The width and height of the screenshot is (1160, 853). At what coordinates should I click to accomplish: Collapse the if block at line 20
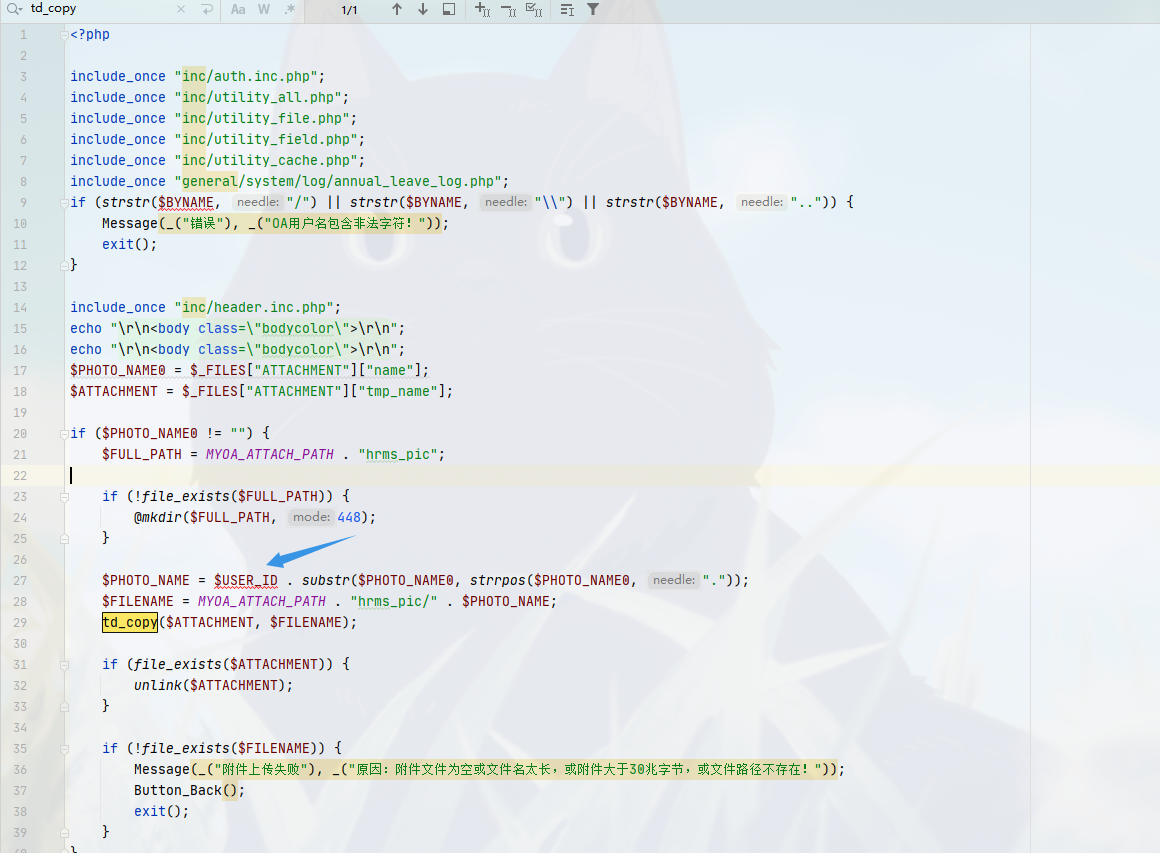[64, 433]
